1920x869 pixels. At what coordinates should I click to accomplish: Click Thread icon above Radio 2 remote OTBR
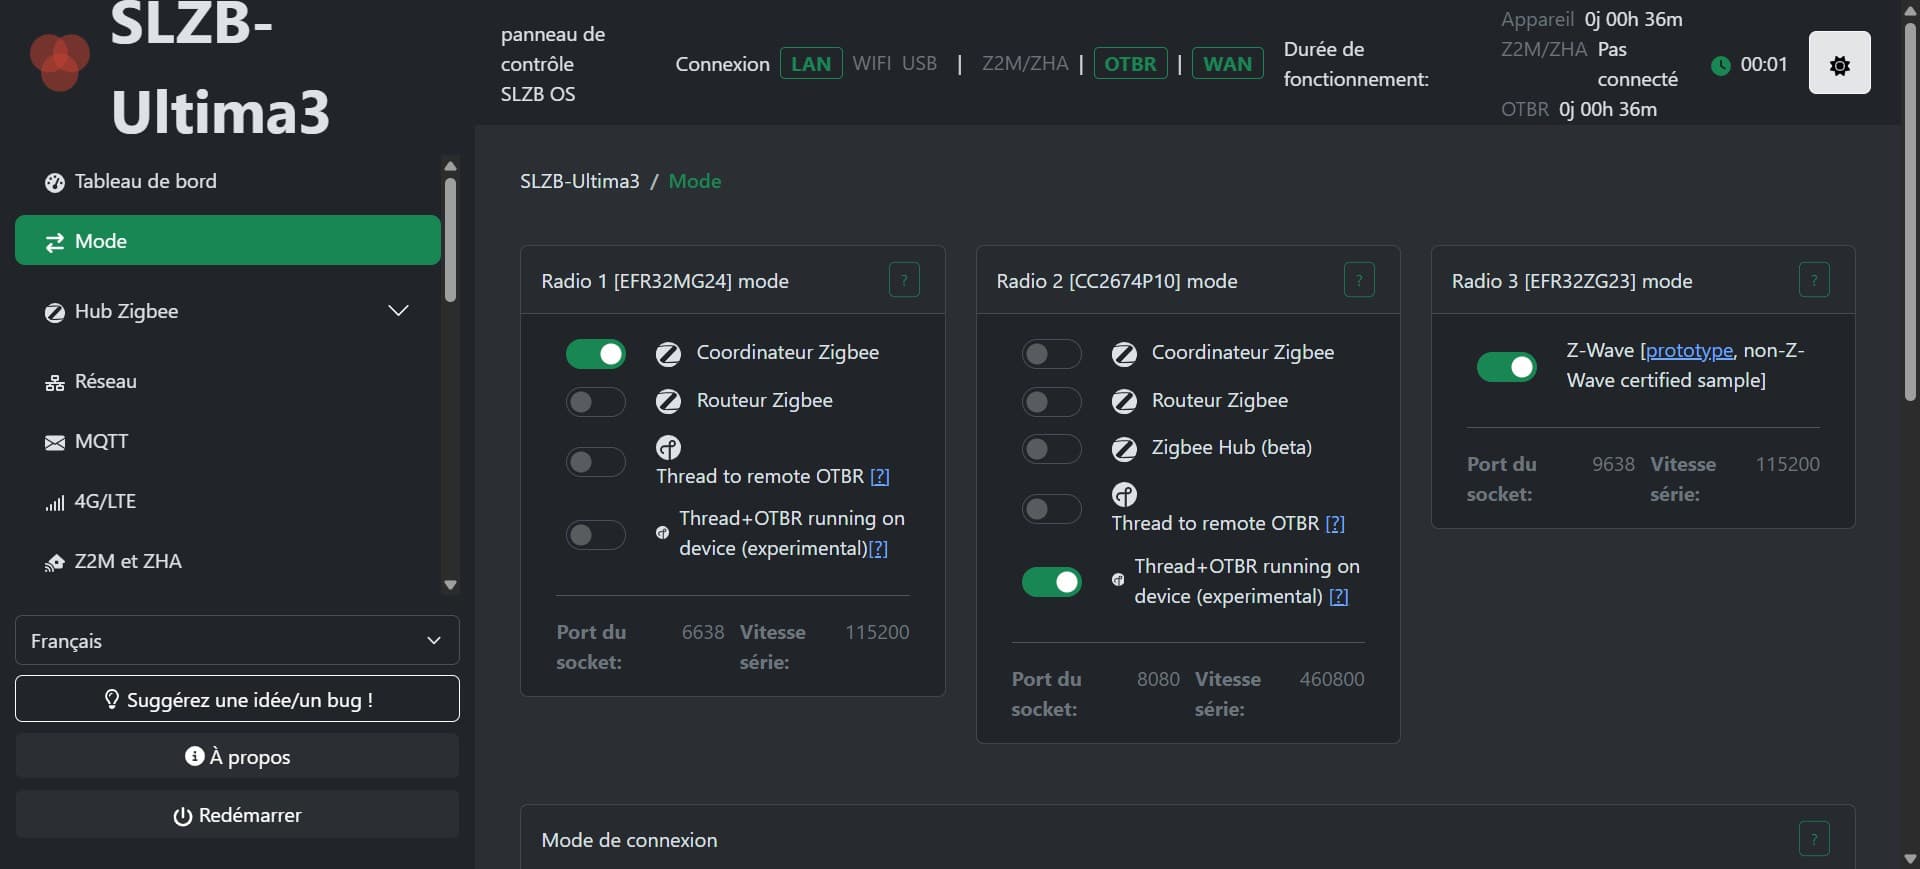[x=1124, y=494]
